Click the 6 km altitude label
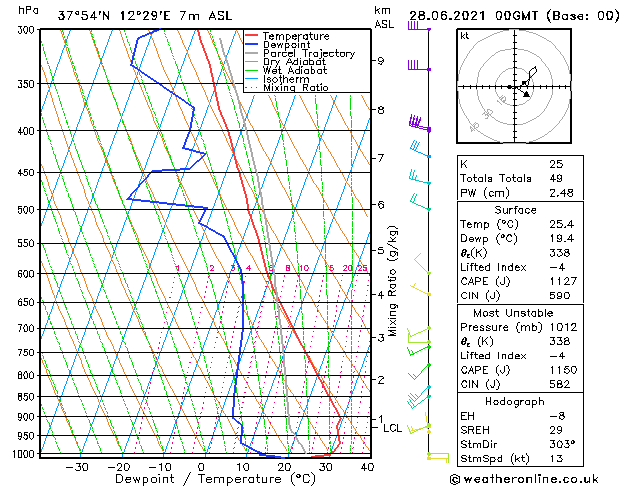Image resolution: width=629 pixels, height=486 pixels. pyautogui.click(x=381, y=205)
